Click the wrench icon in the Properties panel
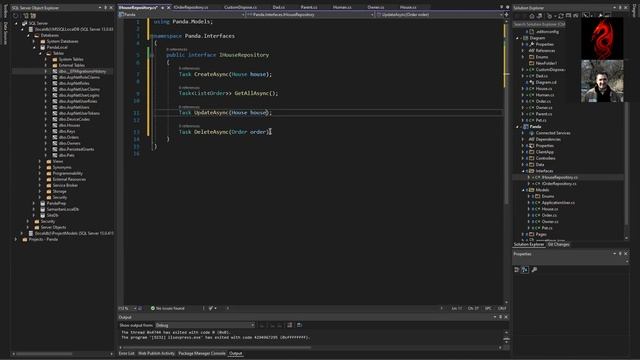Screen dimensions: 640x360 tap(534, 270)
